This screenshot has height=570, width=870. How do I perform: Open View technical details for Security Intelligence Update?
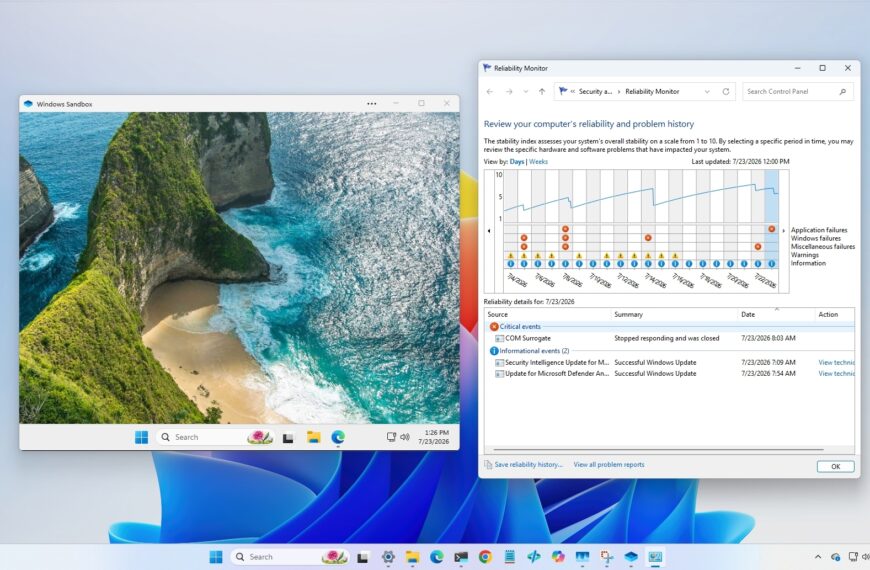click(x=836, y=362)
